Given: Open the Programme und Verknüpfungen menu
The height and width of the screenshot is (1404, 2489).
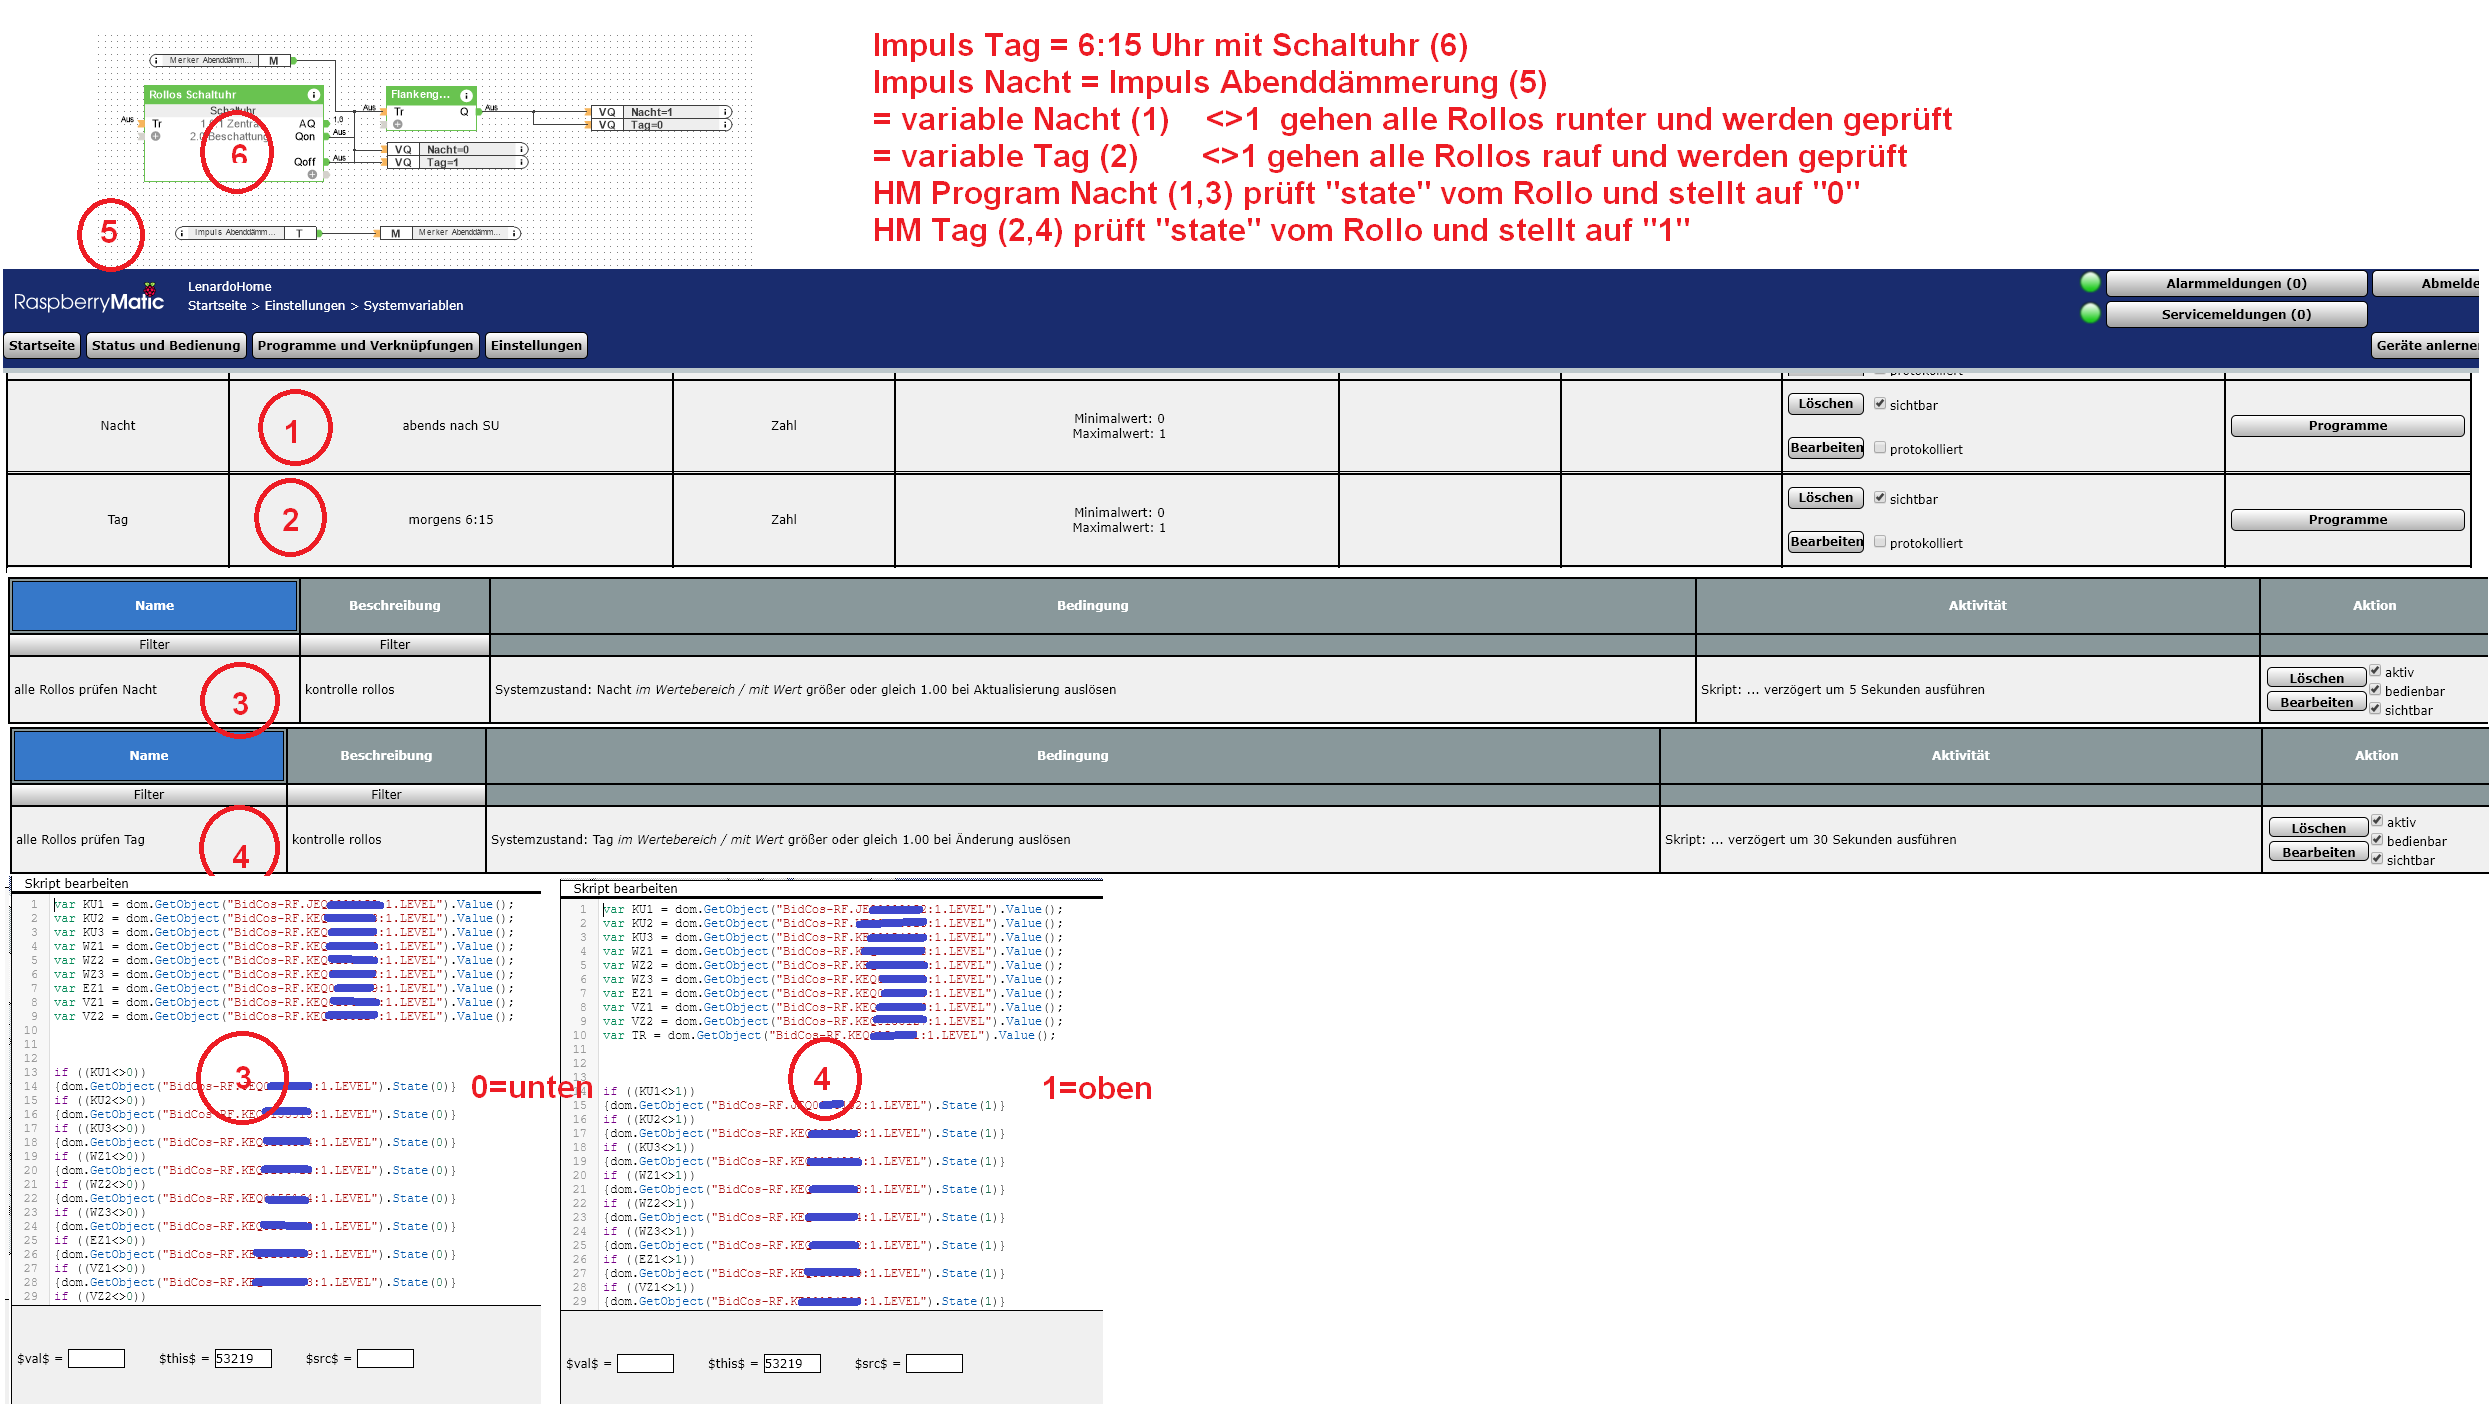Looking at the screenshot, I should coord(365,345).
